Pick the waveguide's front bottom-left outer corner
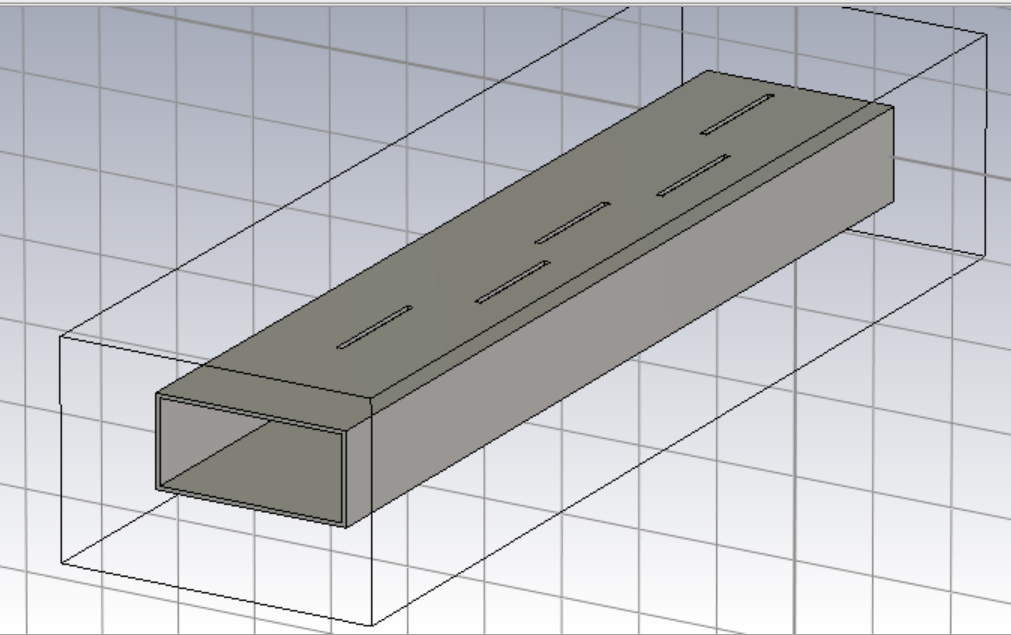Viewport: 1011px width, 635px height. 158,489
